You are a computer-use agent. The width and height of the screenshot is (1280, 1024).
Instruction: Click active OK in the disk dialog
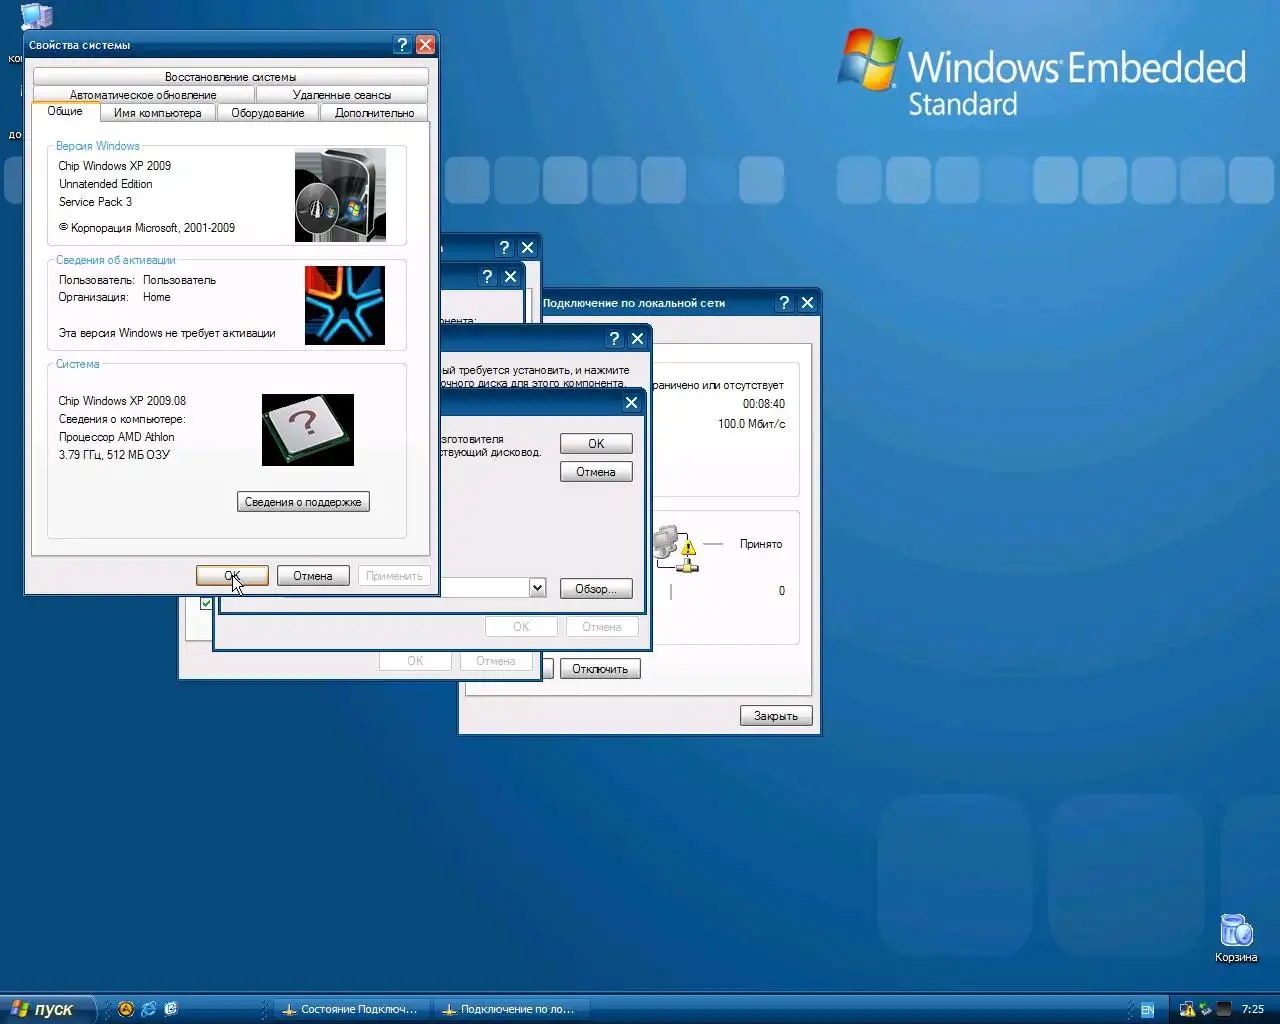click(x=596, y=444)
